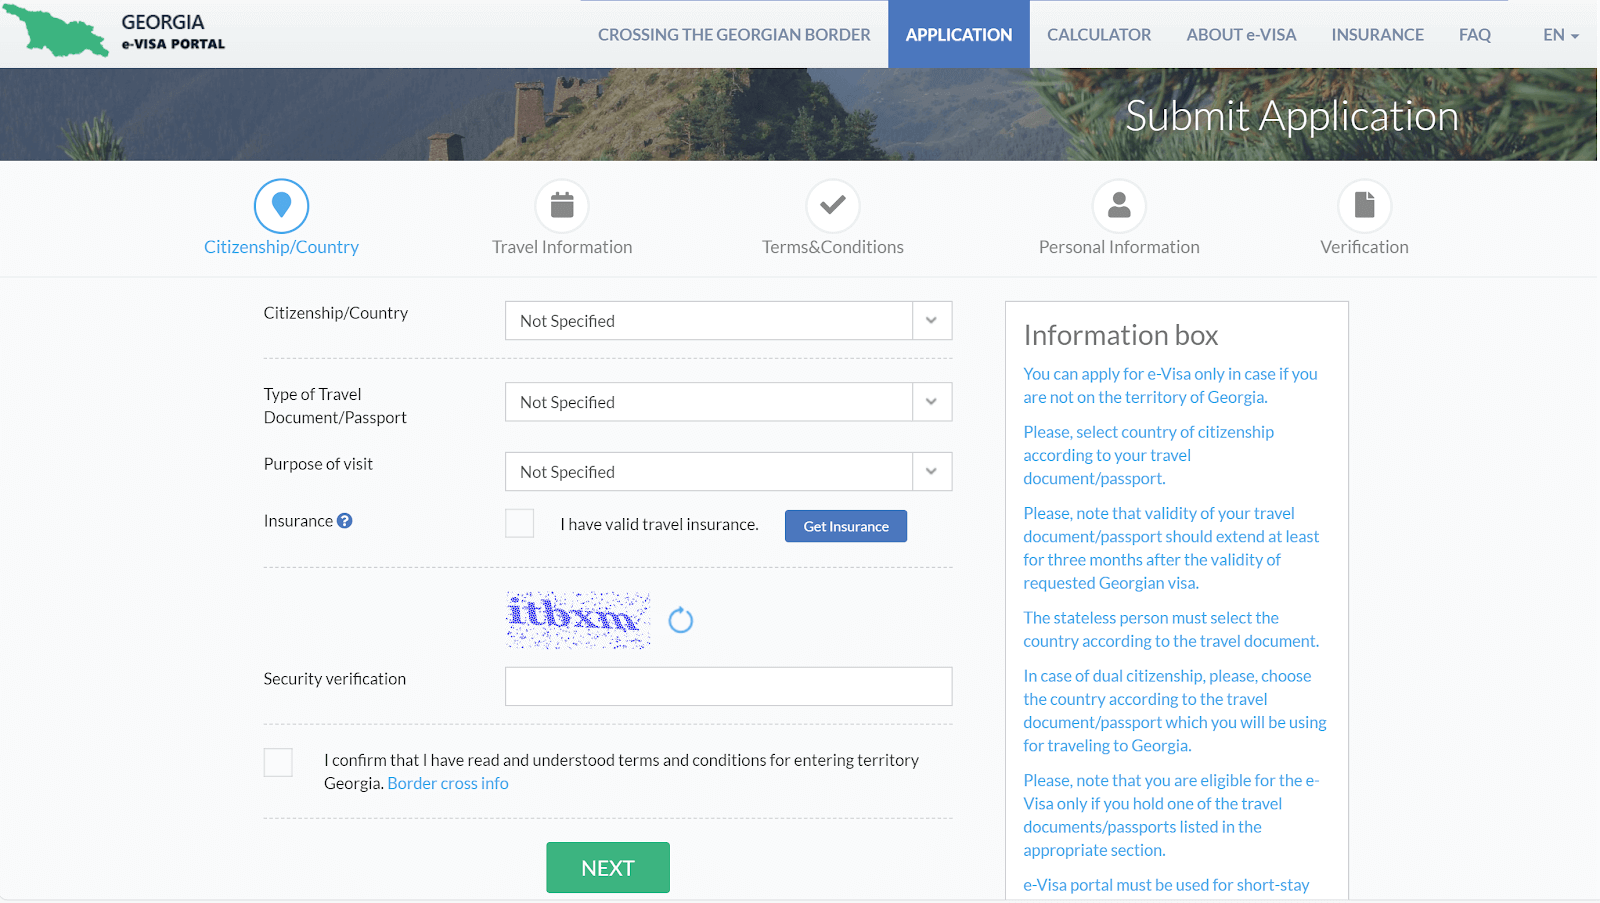Tick the terms and conditions confirmation checkbox
This screenshot has height=903, width=1600.
tap(279, 763)
